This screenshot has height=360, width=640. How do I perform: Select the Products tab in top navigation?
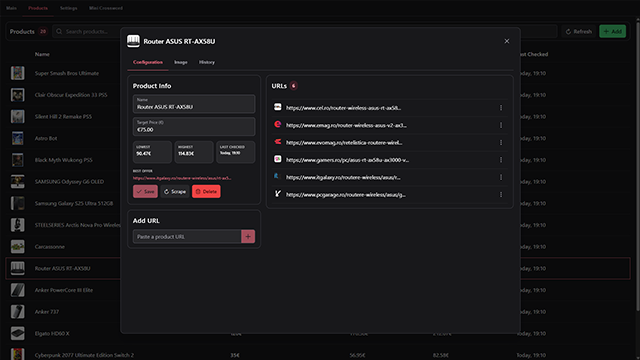click(38, 8)
